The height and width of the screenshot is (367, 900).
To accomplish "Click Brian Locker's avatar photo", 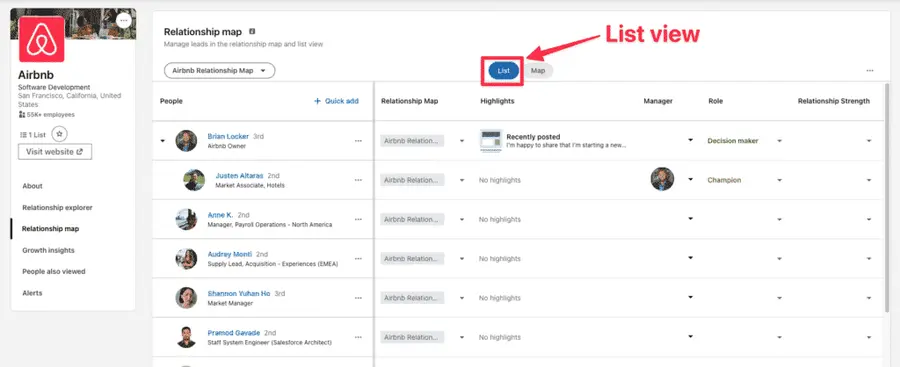I will pyautogui.click(x=186, y=141).
